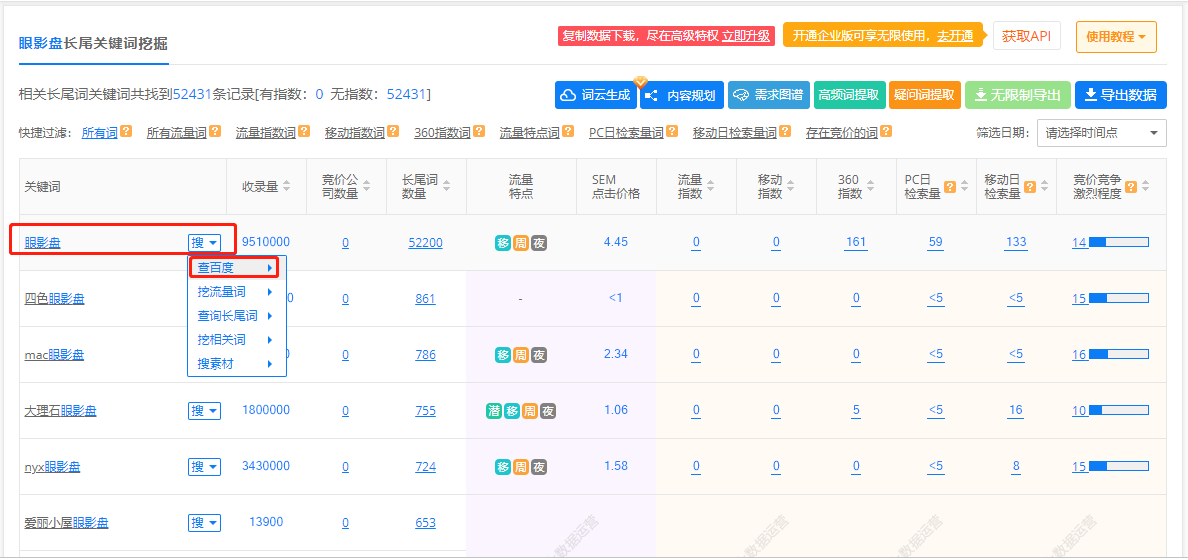1188x560 pixels.
Task: Click the 移 tag in 眼影盘 row
Action: tap(503, 243)
